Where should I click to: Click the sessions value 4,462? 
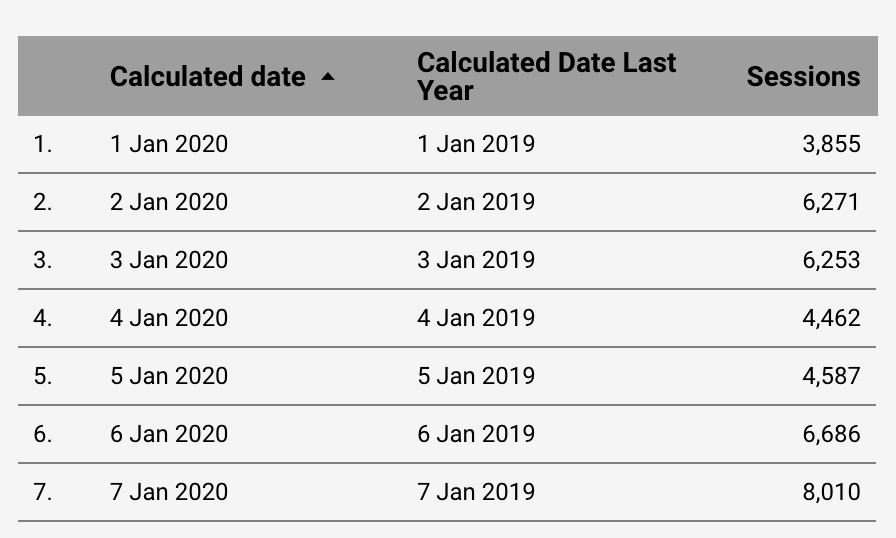coord(831,319)
